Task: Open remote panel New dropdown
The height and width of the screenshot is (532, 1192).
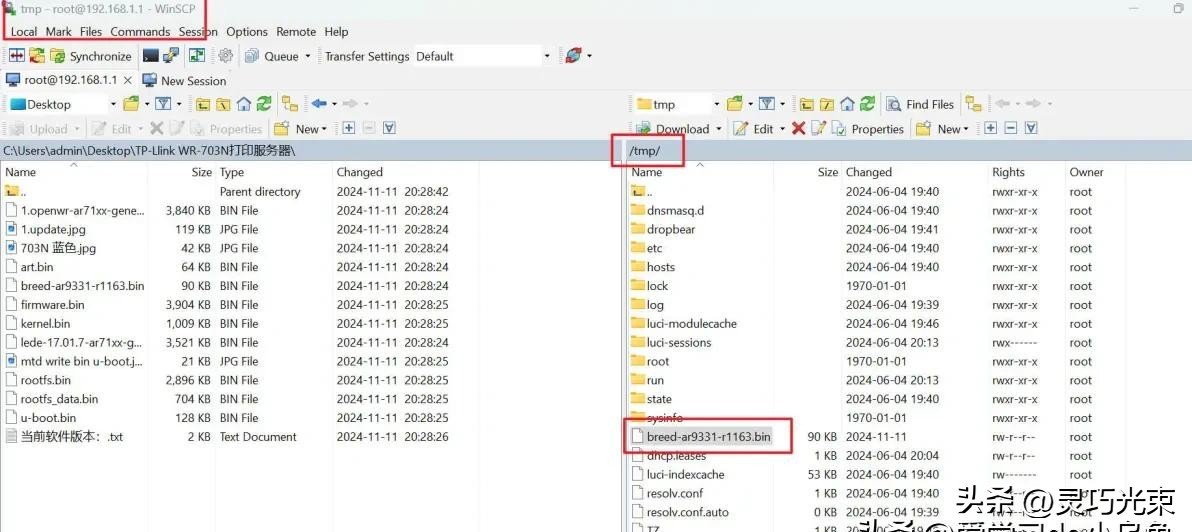Action: coord(943,128)
